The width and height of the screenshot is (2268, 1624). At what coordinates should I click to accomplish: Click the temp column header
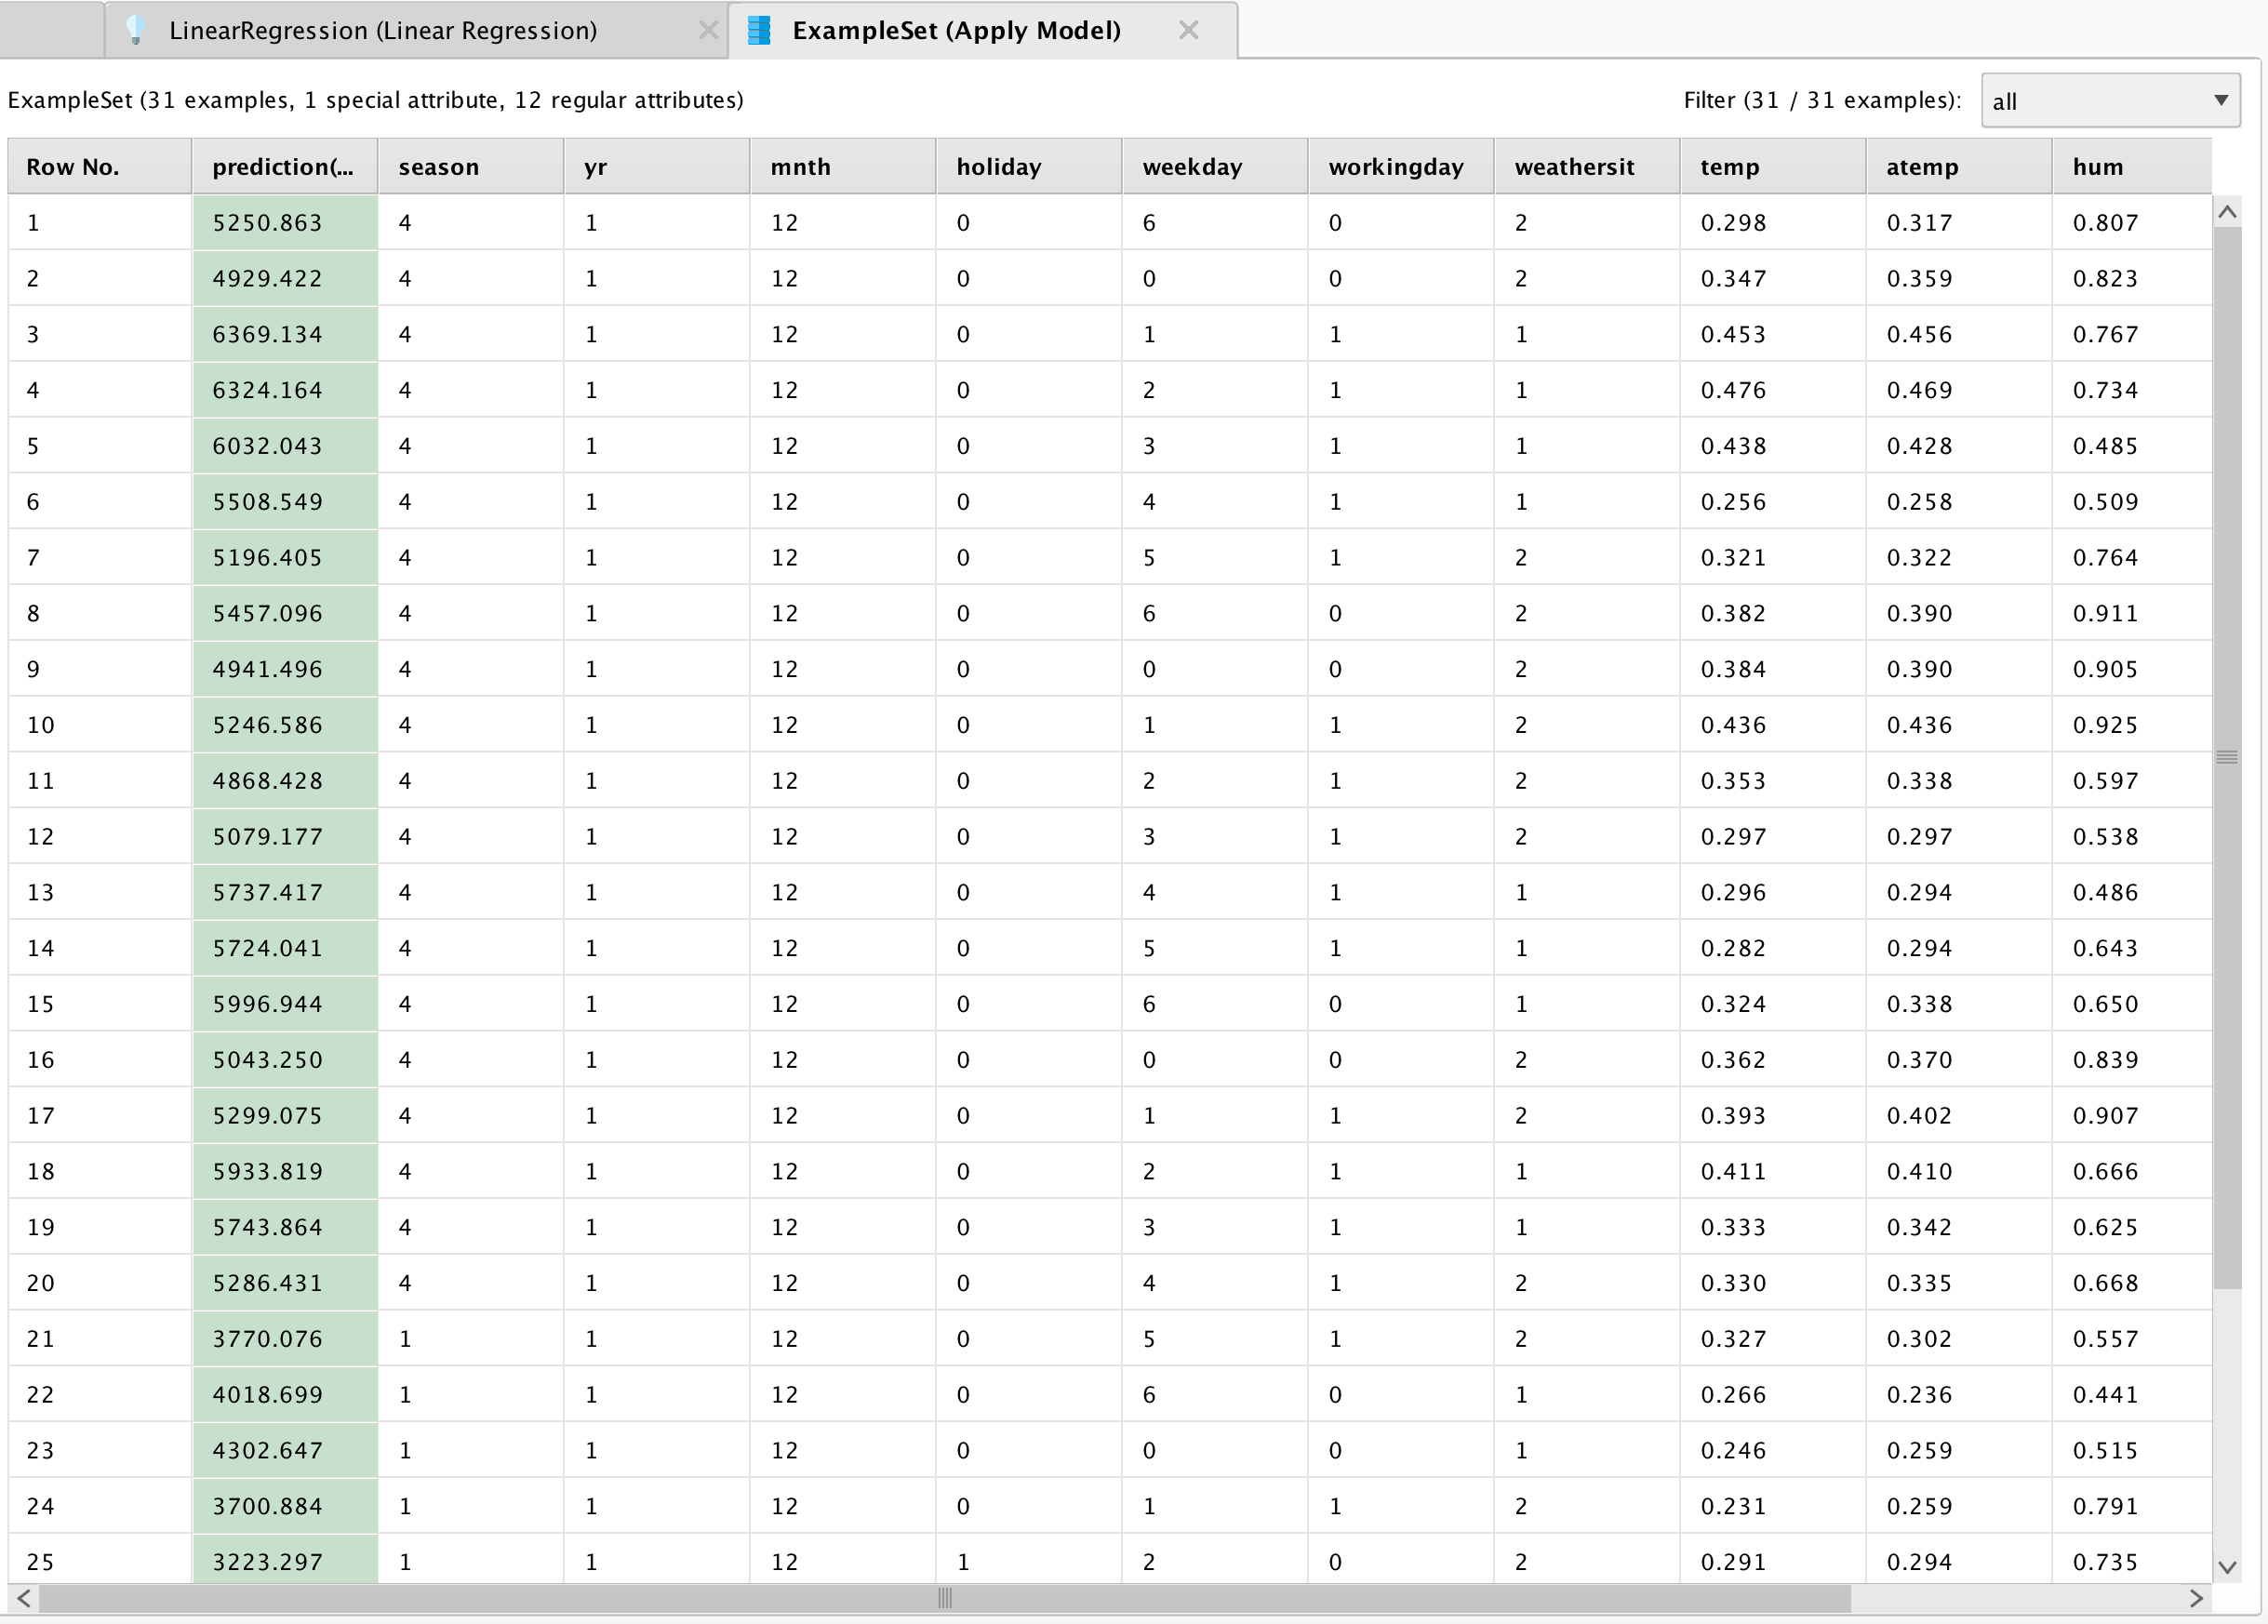tap(1773, 166)
